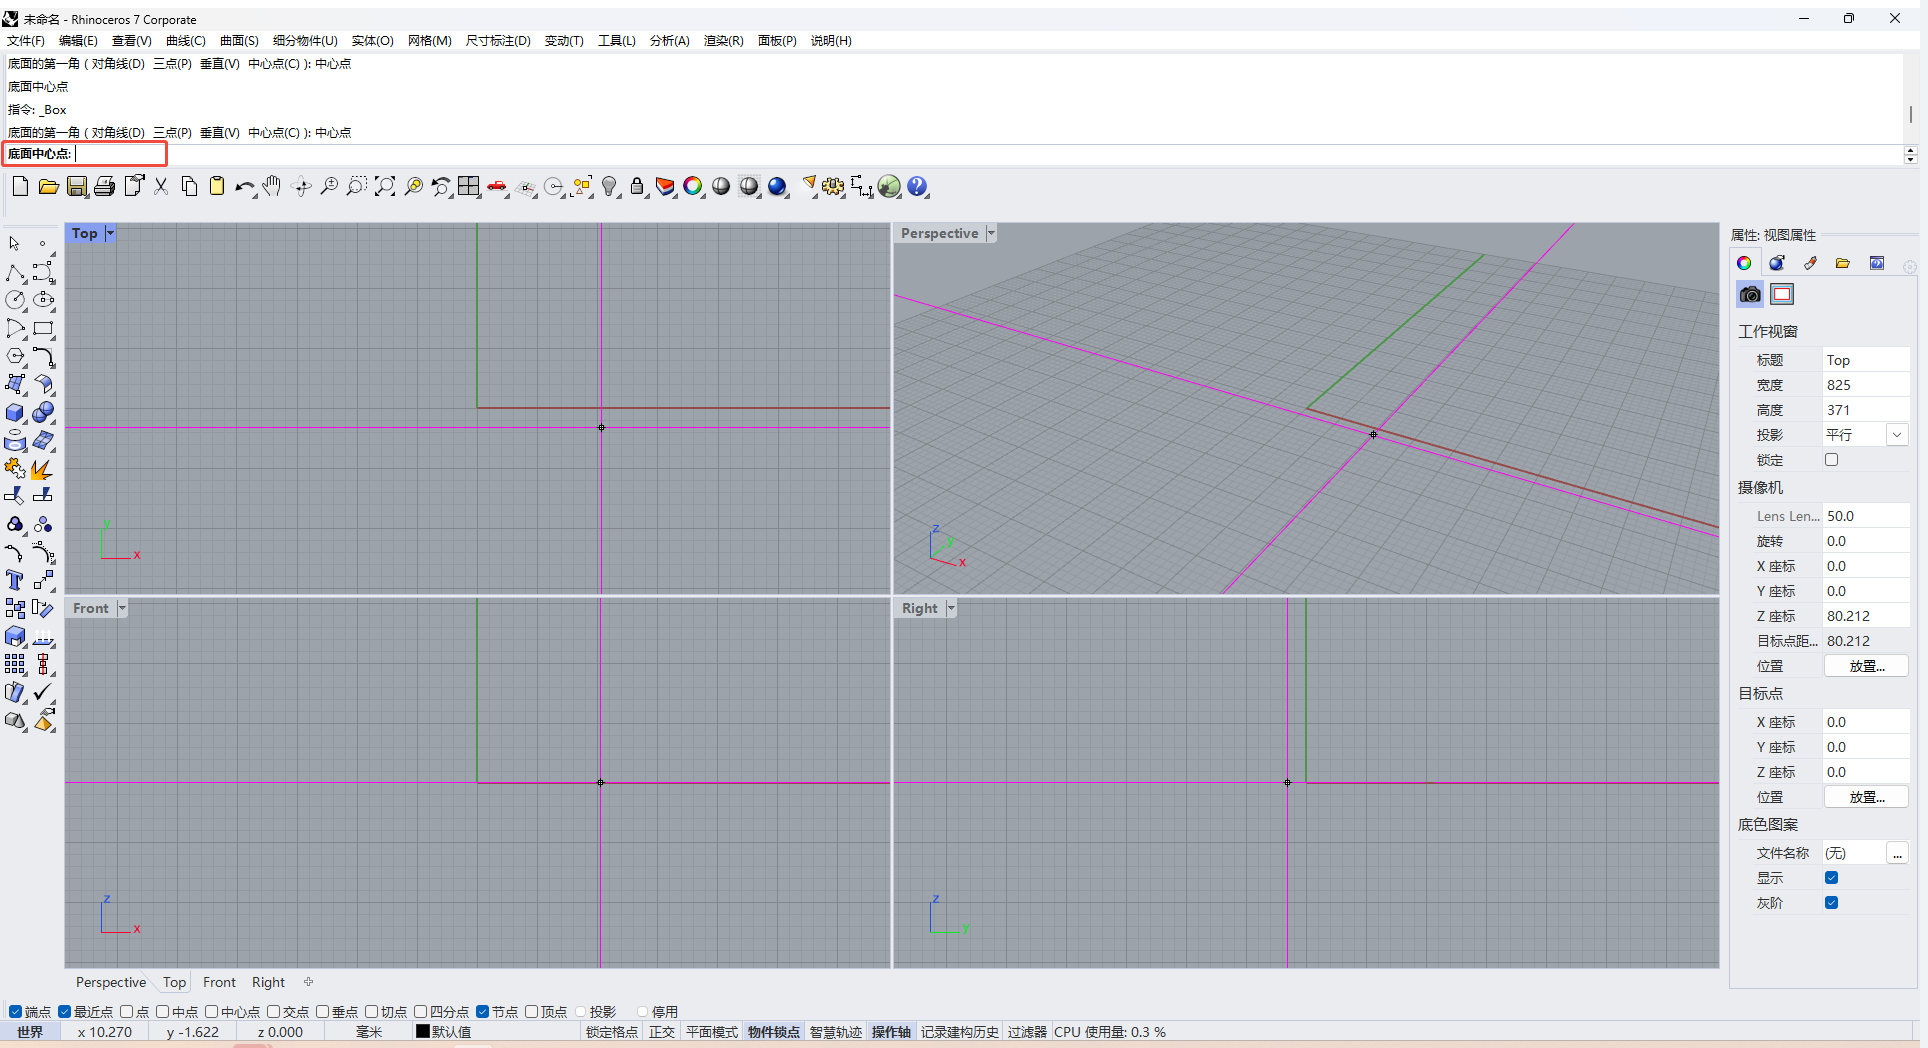Image resolution: width=1928 pixels, height=1048 pixels.
Task: Select the Text object tool in sidebar
Action: coord(15,580)
